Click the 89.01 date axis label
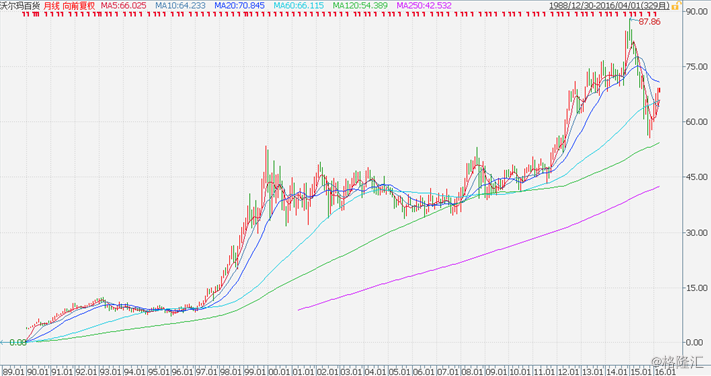 click(13, 372)
